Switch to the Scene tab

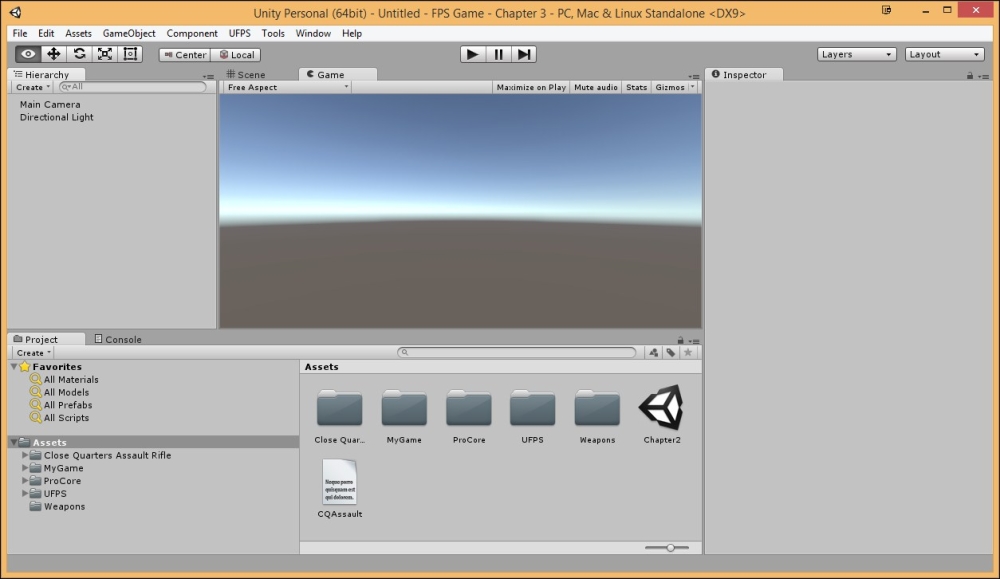point(248,74)
